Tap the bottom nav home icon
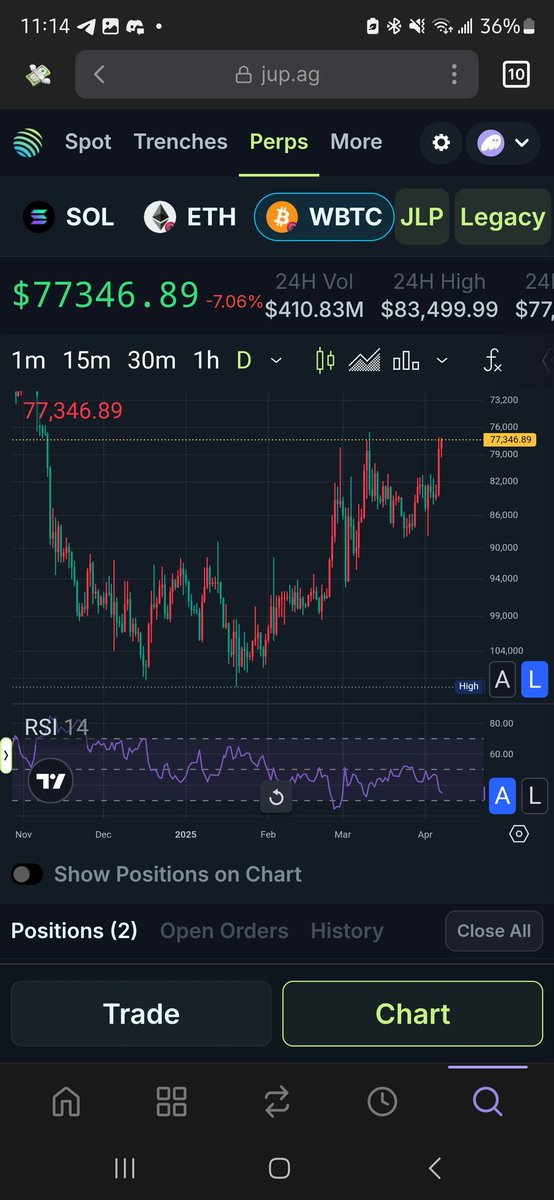 (x=66, y=1102)
